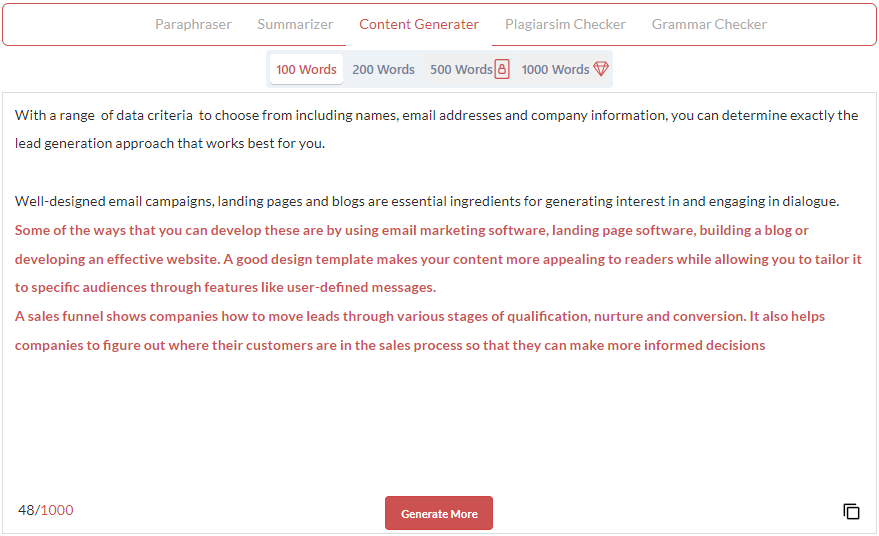This screenshot has height=536, width=879.
Task: Open the Grammar Checker tab
Action: 709,25
